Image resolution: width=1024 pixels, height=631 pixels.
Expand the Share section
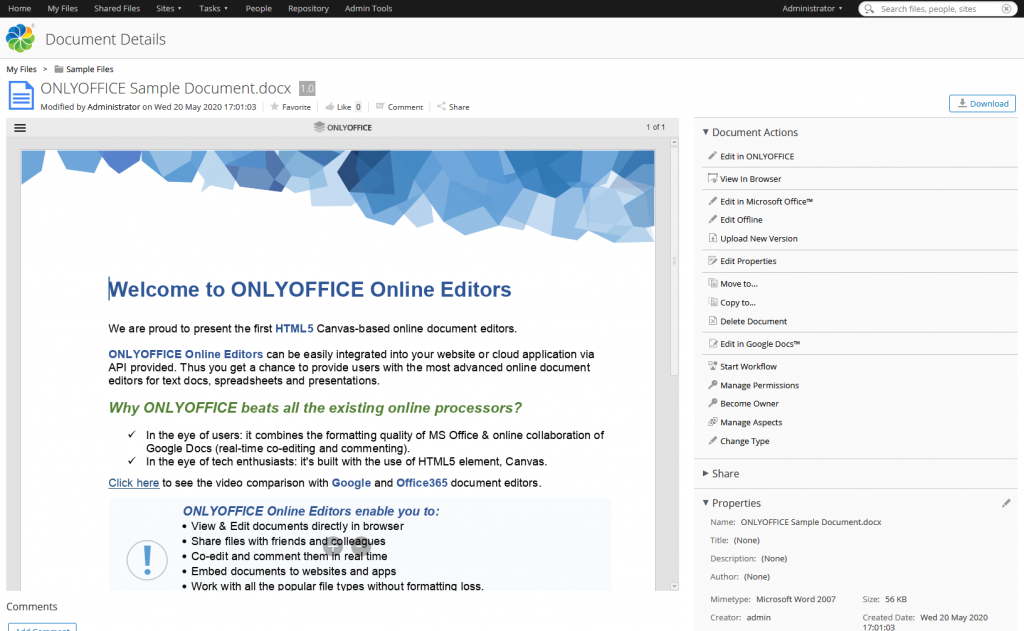point(705,474)
